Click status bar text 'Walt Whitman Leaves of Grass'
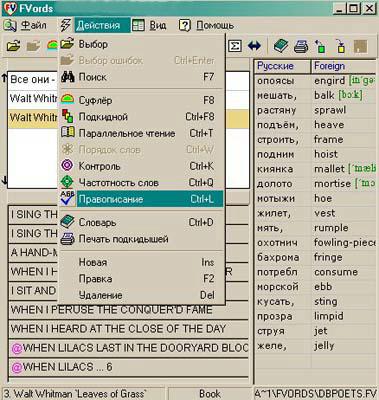 click(80, 394)
